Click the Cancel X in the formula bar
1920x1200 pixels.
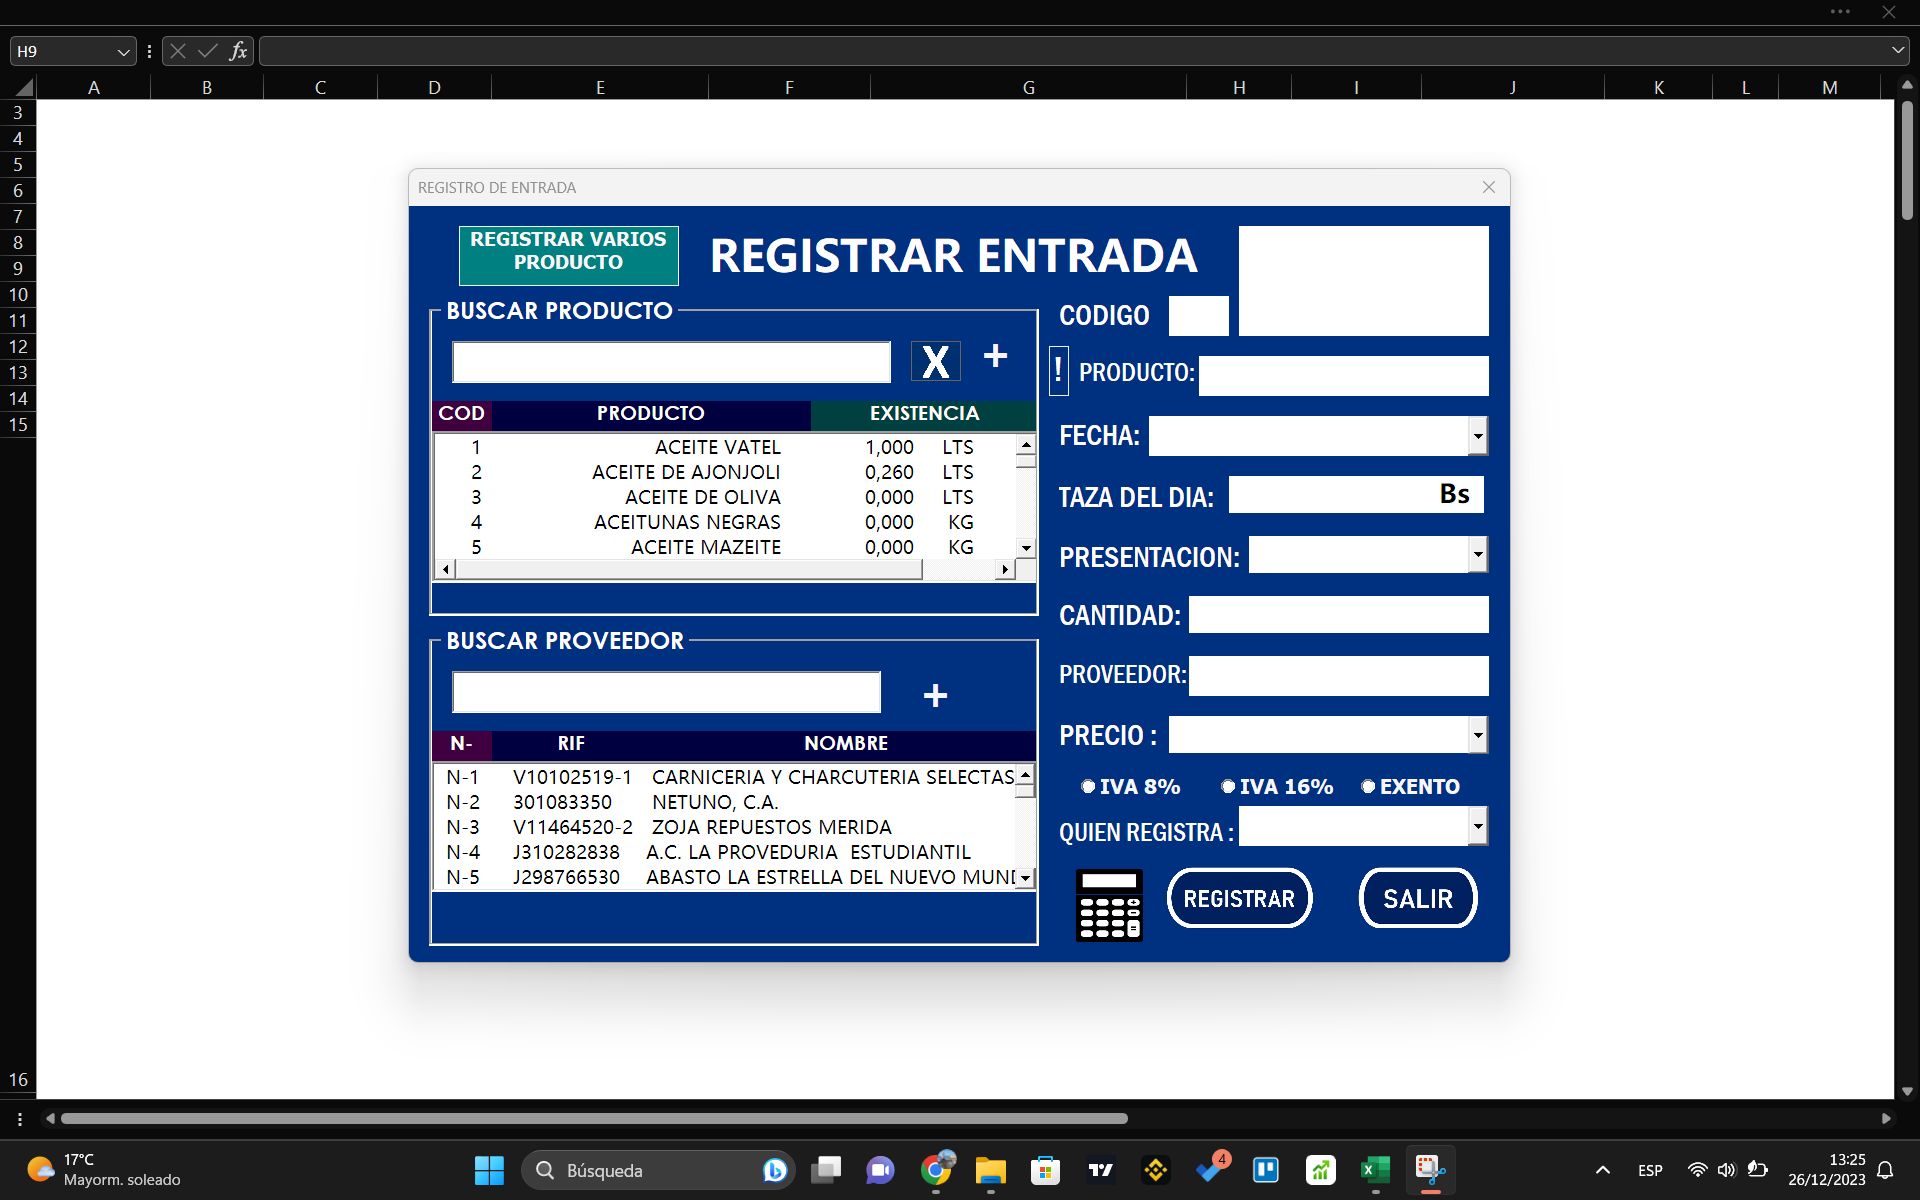tap(176, 50)
